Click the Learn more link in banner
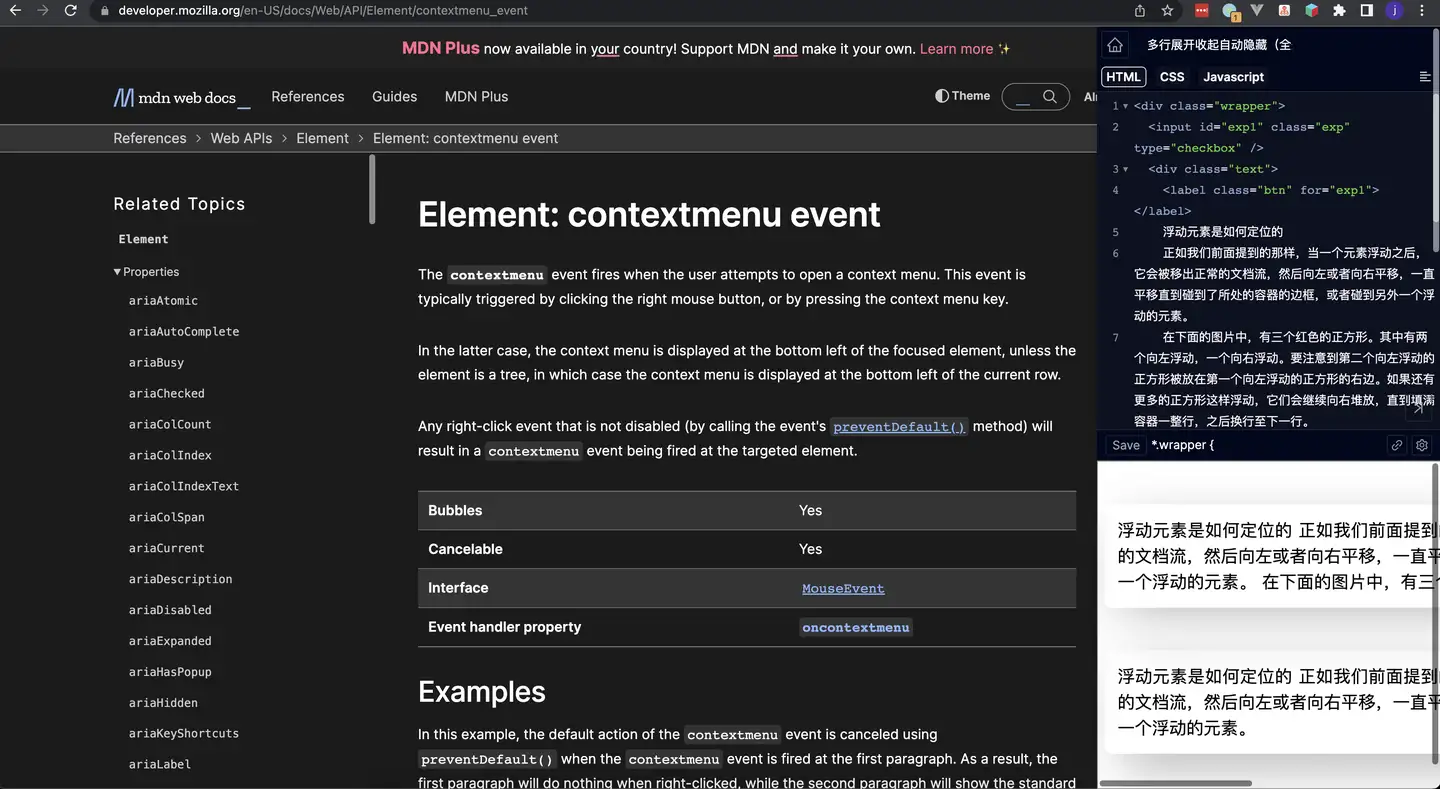The width and height of the screenshot is (1440, 789). (x=956, y=48)
